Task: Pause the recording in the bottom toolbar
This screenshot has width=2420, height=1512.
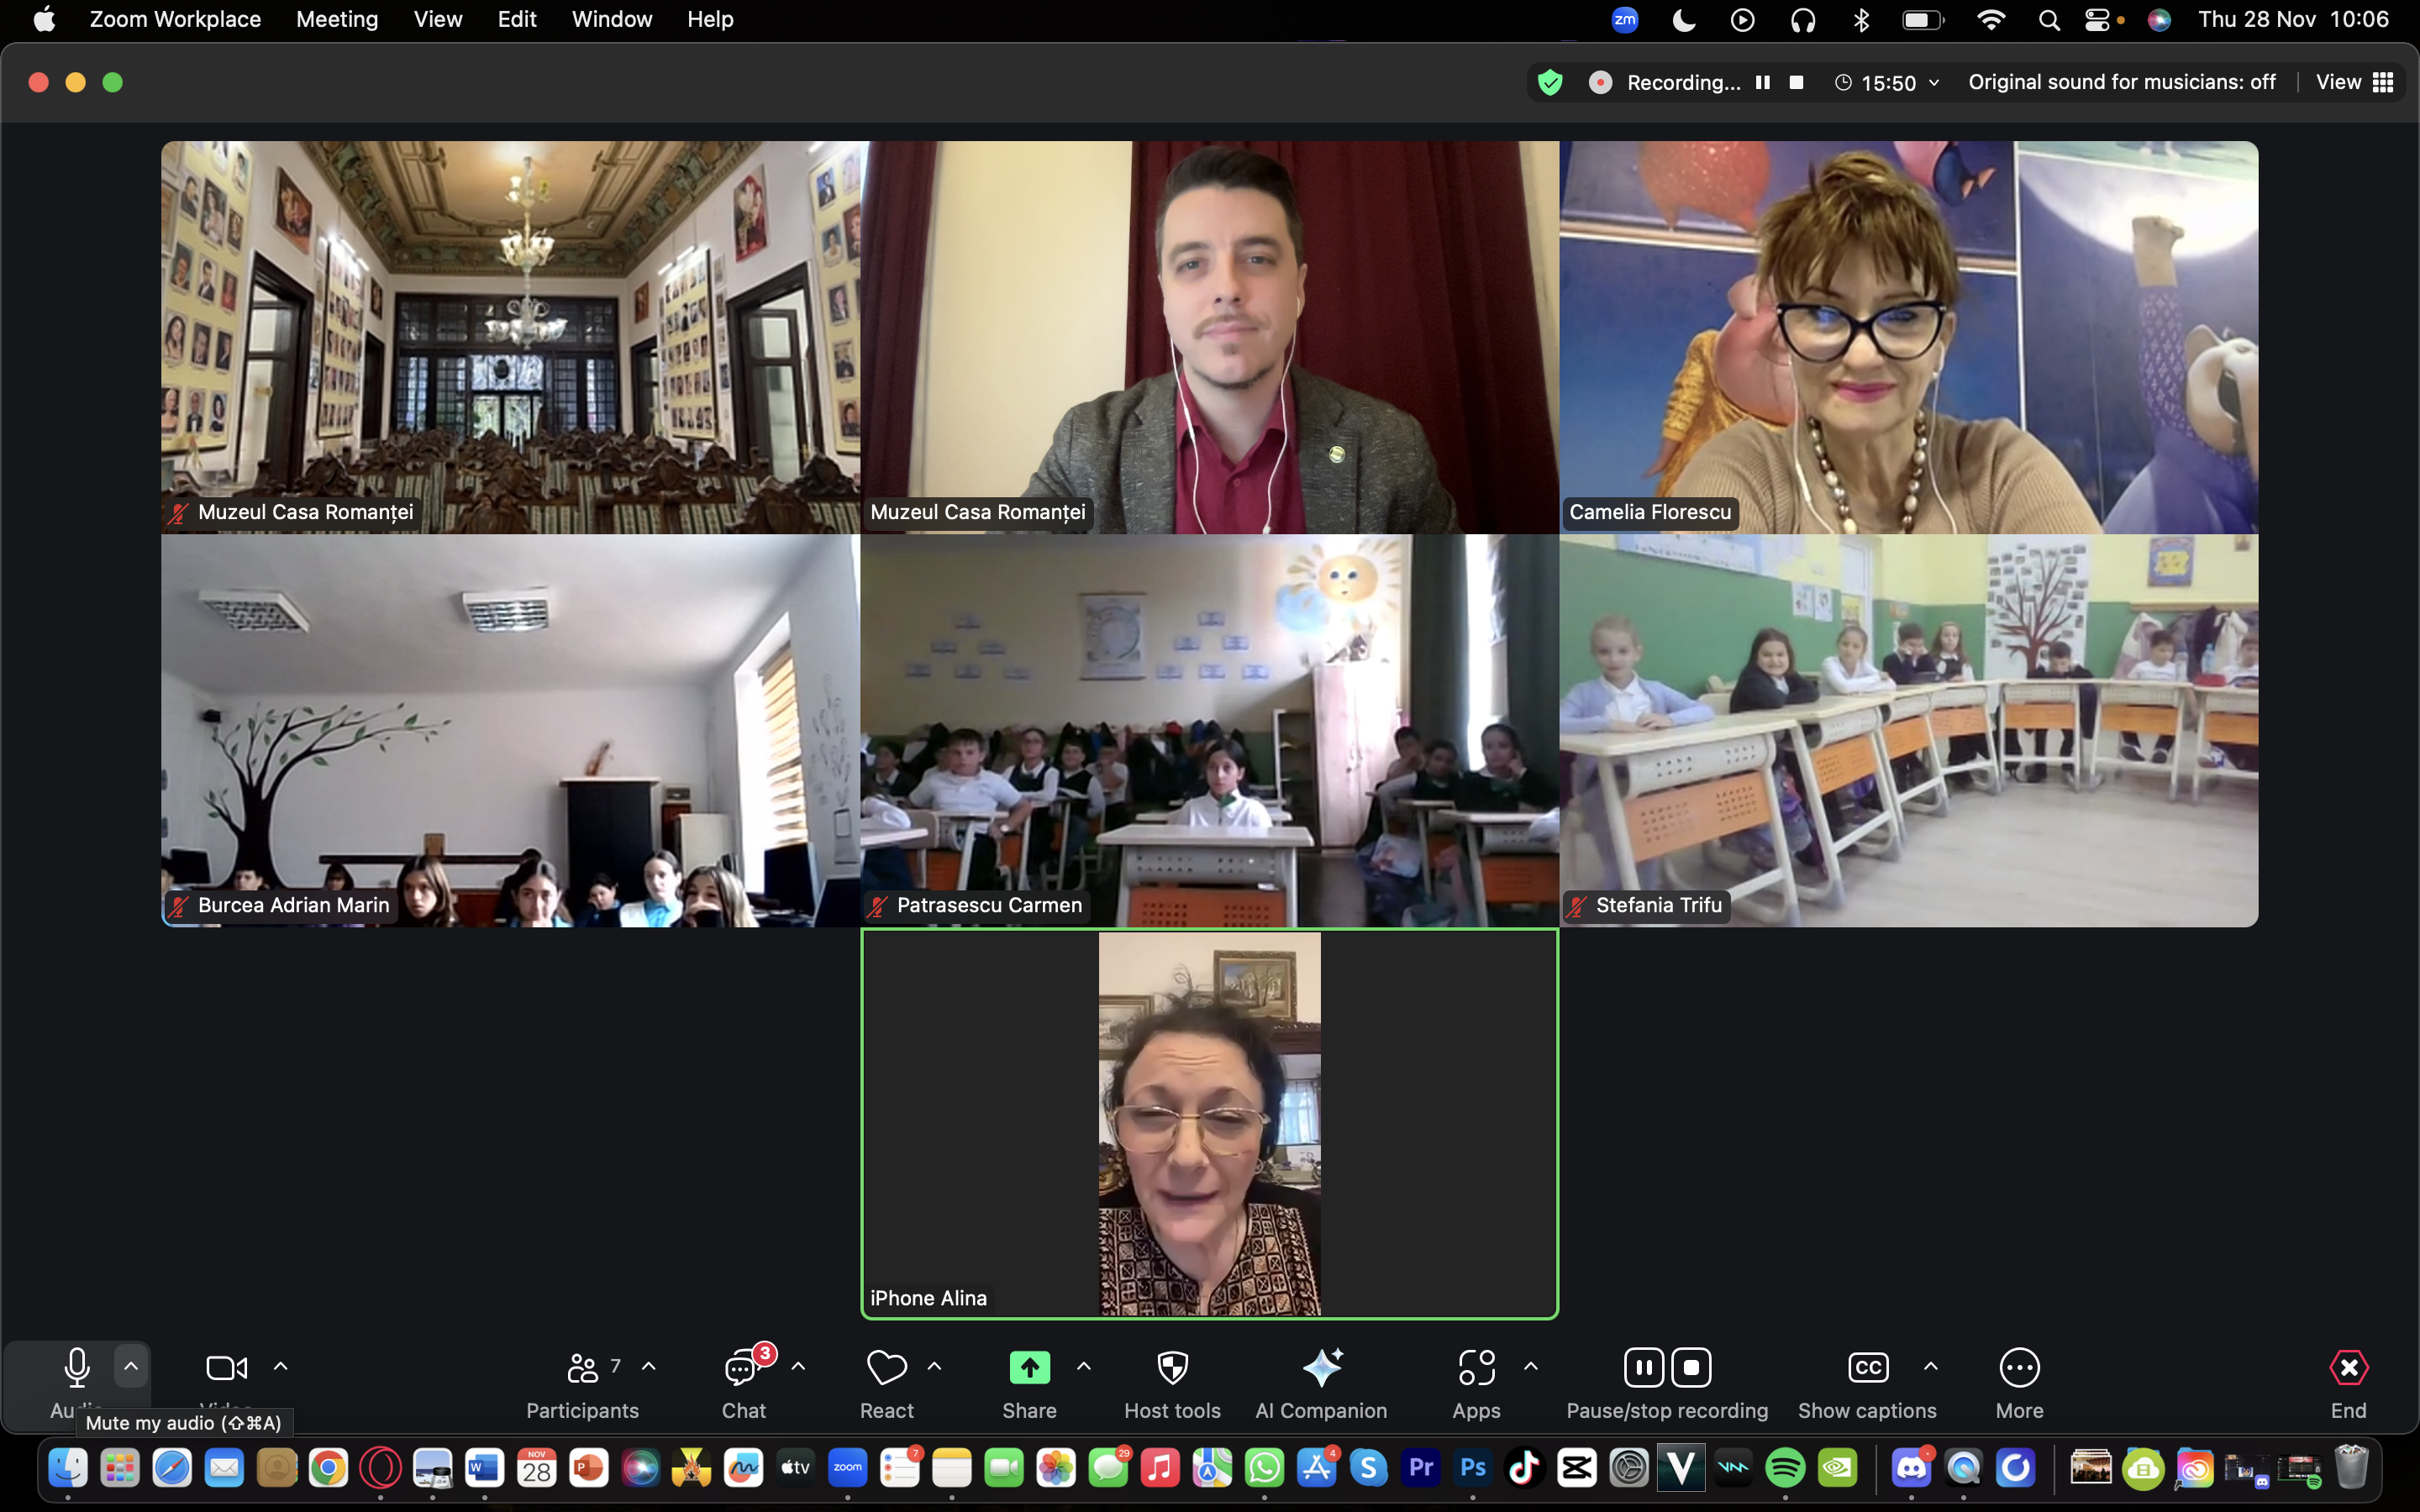Action: (1644, 1368)
